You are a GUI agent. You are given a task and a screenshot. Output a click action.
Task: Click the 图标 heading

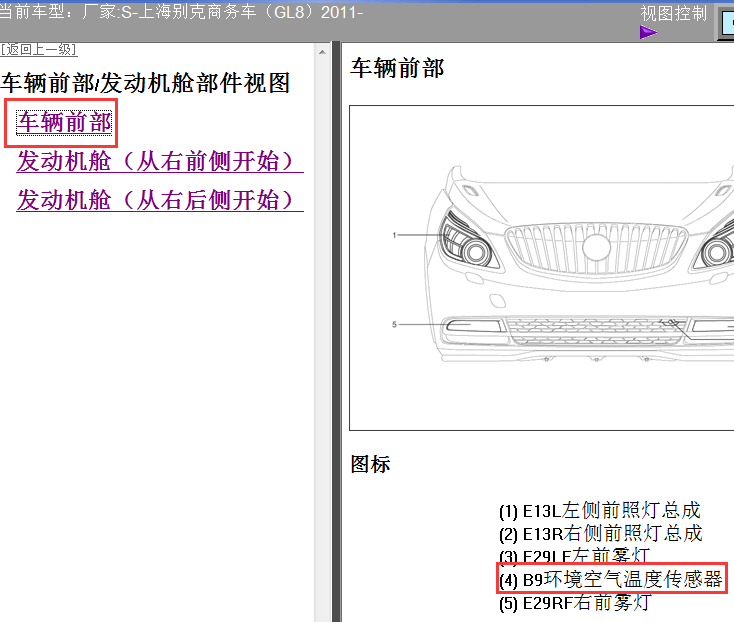tap(370, 464)
